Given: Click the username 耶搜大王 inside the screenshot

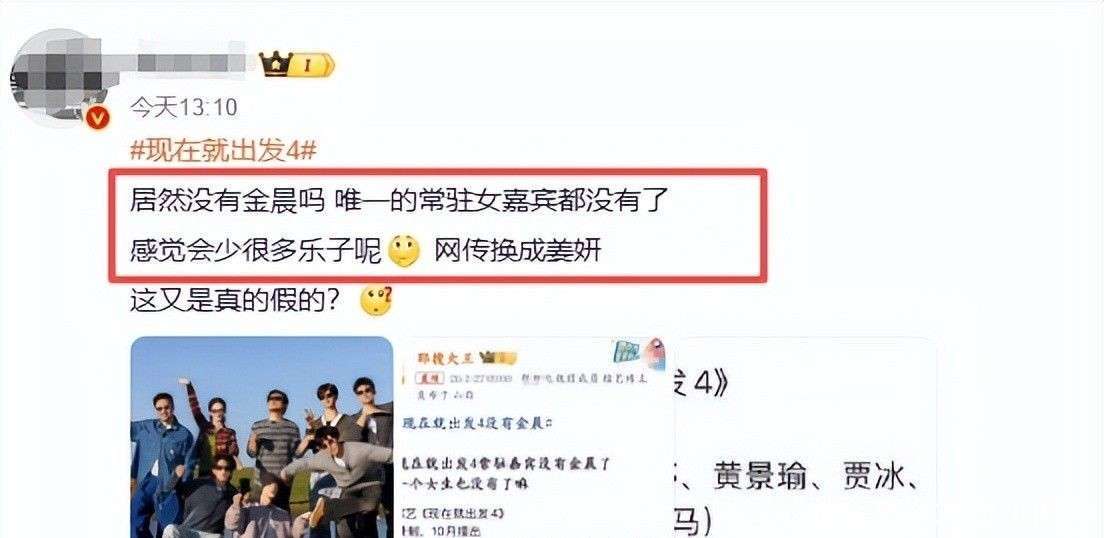Looking at the screenshot, I should click(x=448, y=357).
